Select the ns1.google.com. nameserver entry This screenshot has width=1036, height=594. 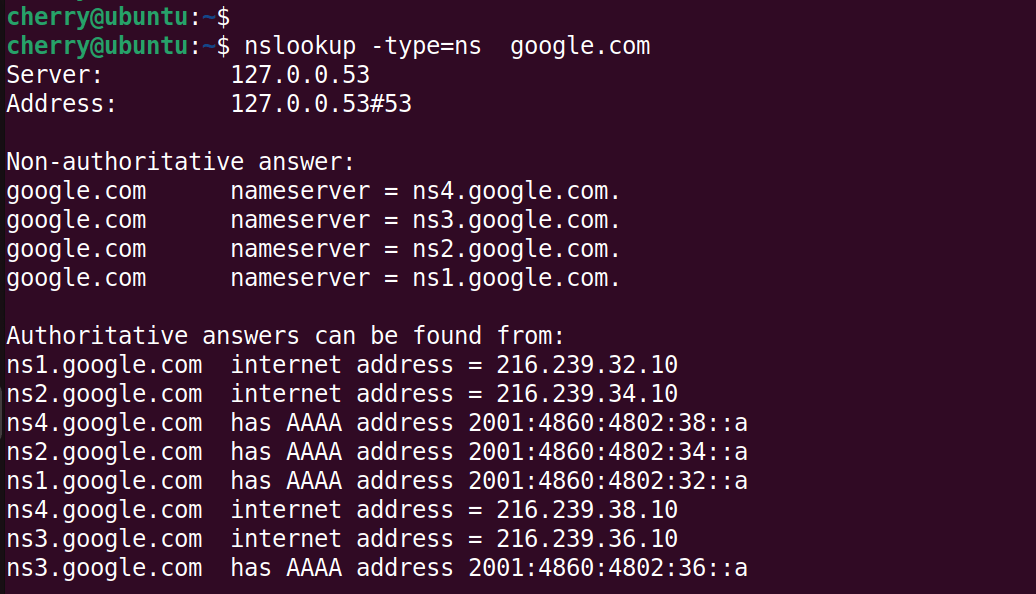517,278
